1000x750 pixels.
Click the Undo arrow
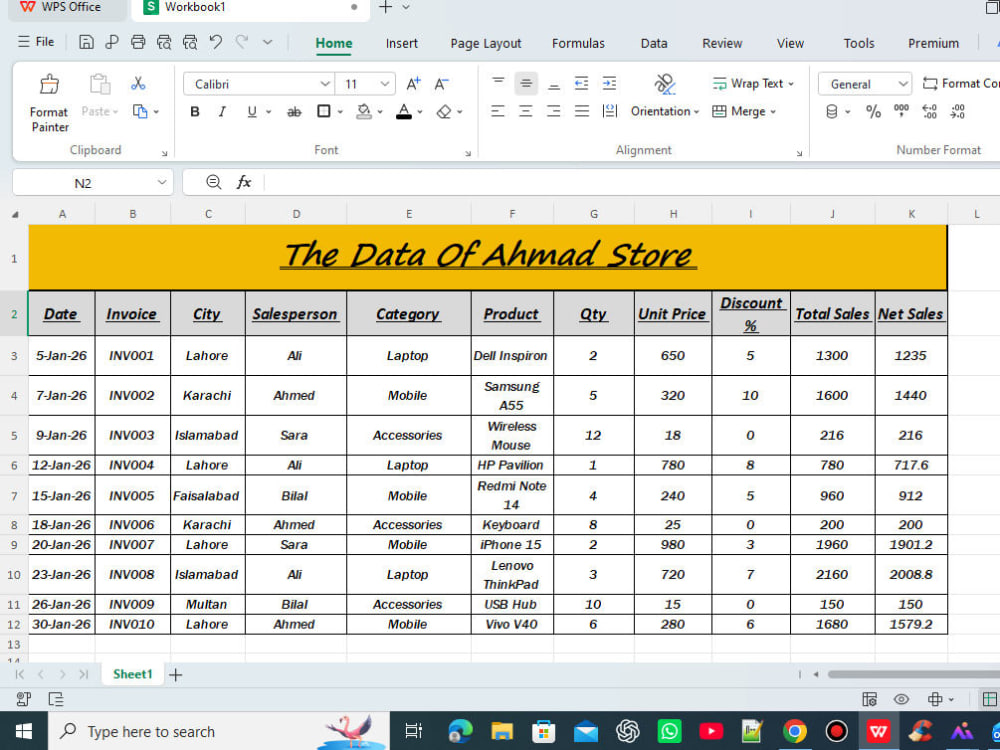(x=216, y=42)
